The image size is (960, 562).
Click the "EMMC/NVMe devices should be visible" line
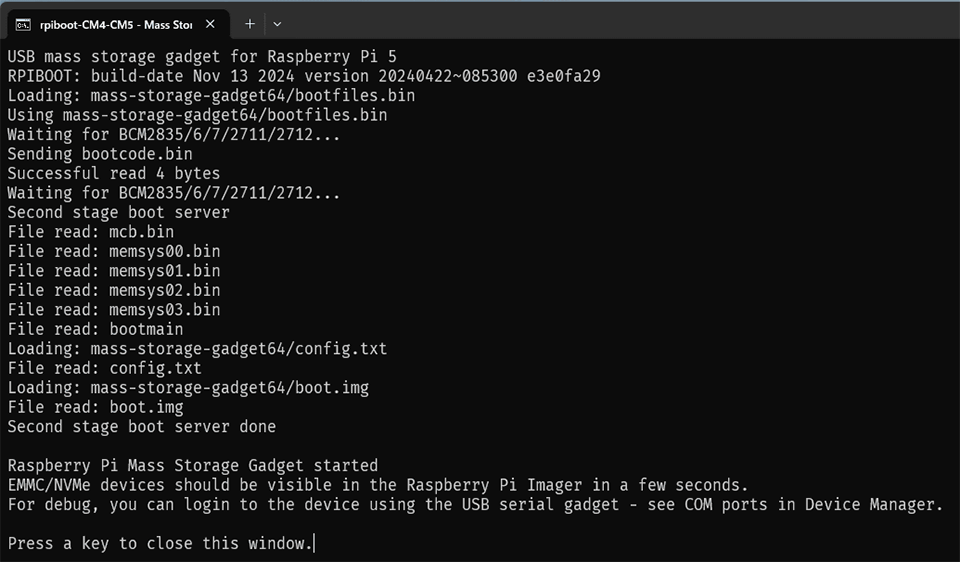[377, 485]
